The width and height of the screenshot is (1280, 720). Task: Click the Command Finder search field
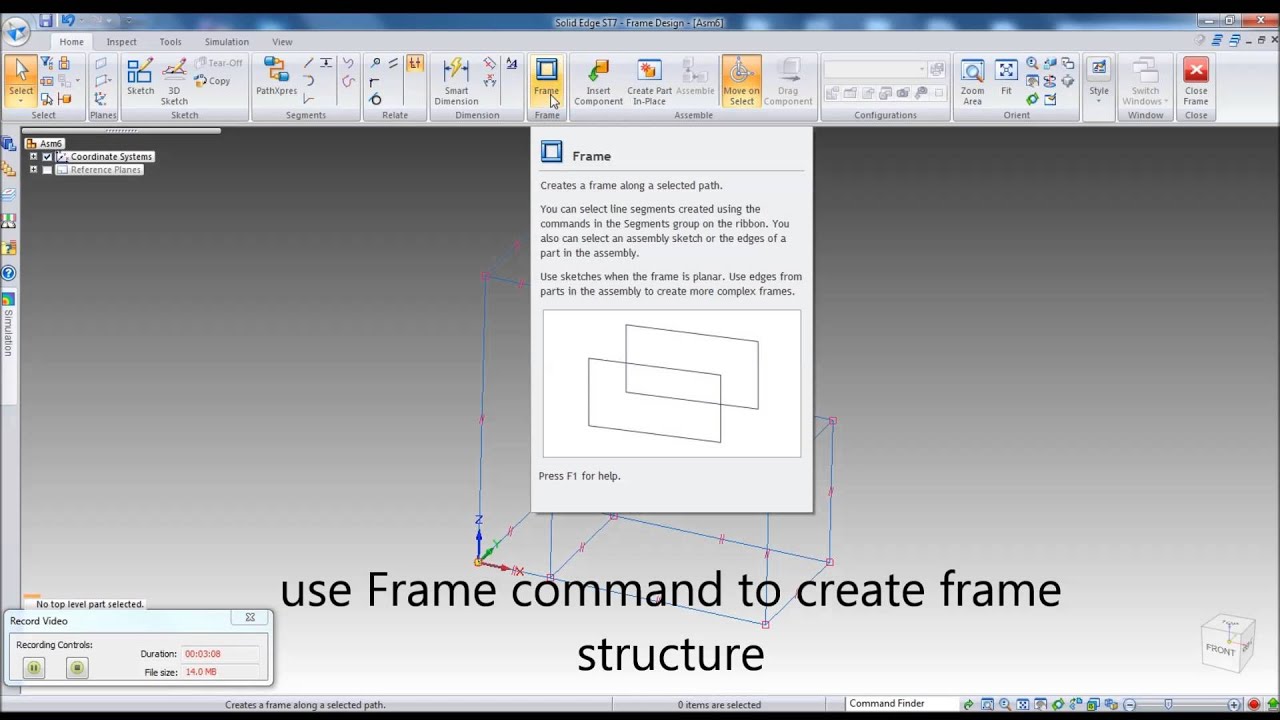[902, 704]
